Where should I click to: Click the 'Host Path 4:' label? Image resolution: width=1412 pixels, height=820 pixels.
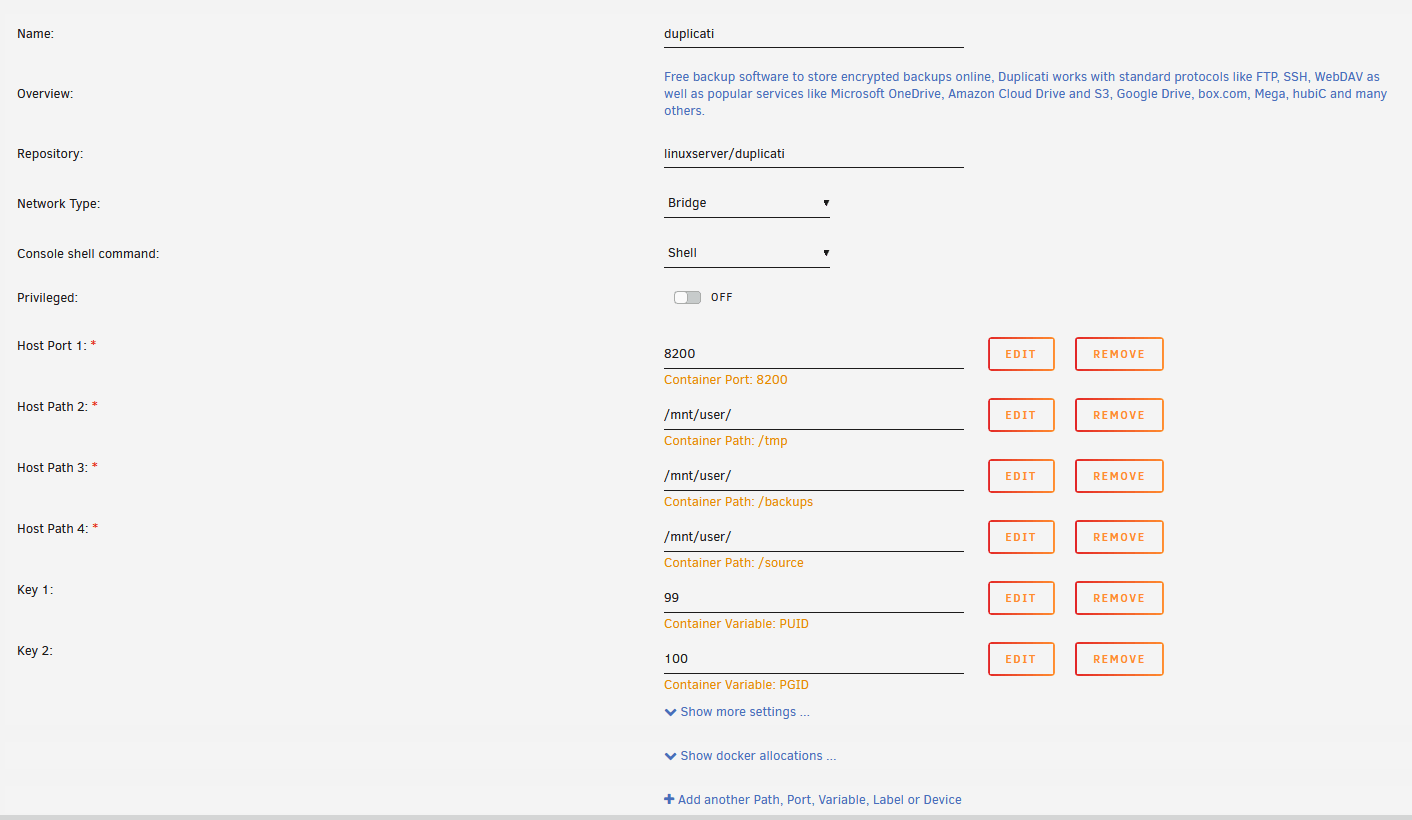[53, 529]
